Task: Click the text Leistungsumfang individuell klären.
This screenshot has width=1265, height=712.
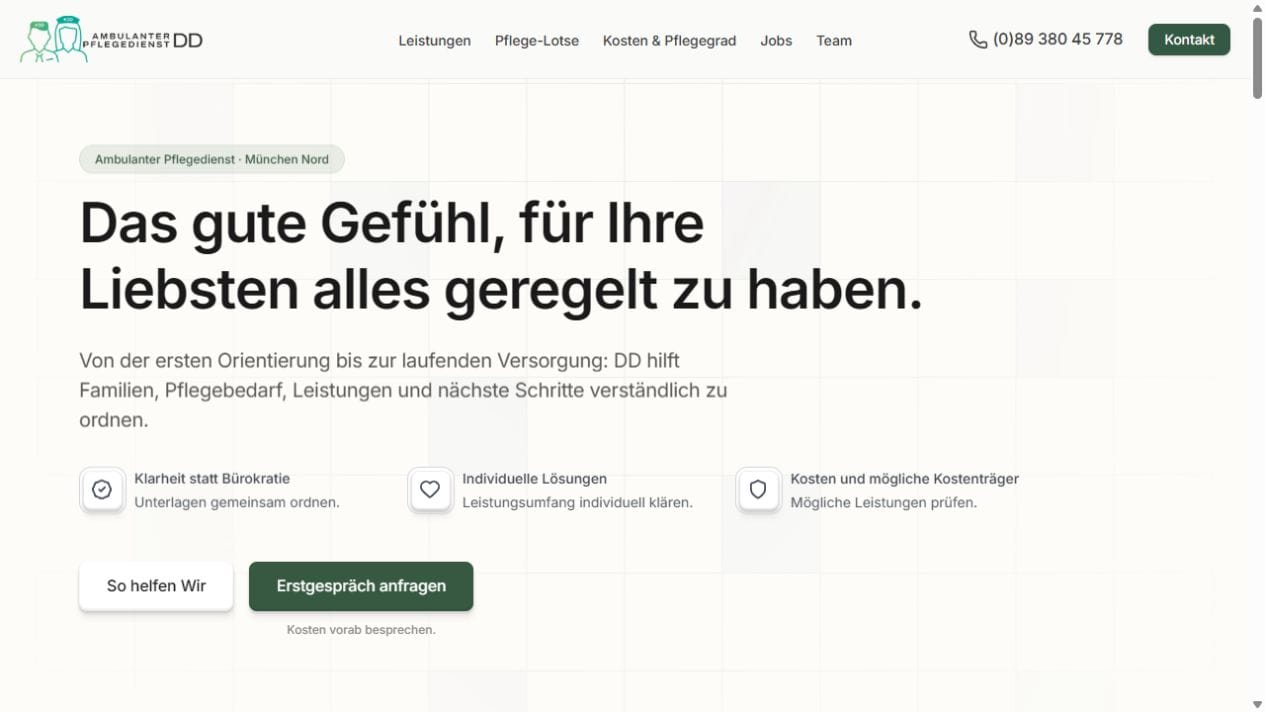Action: [577, 502]
